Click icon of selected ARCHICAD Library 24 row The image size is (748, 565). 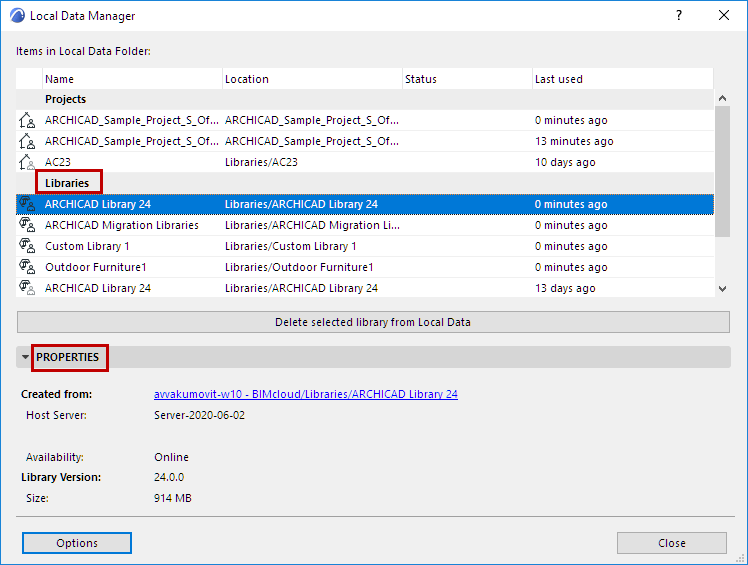27,204
